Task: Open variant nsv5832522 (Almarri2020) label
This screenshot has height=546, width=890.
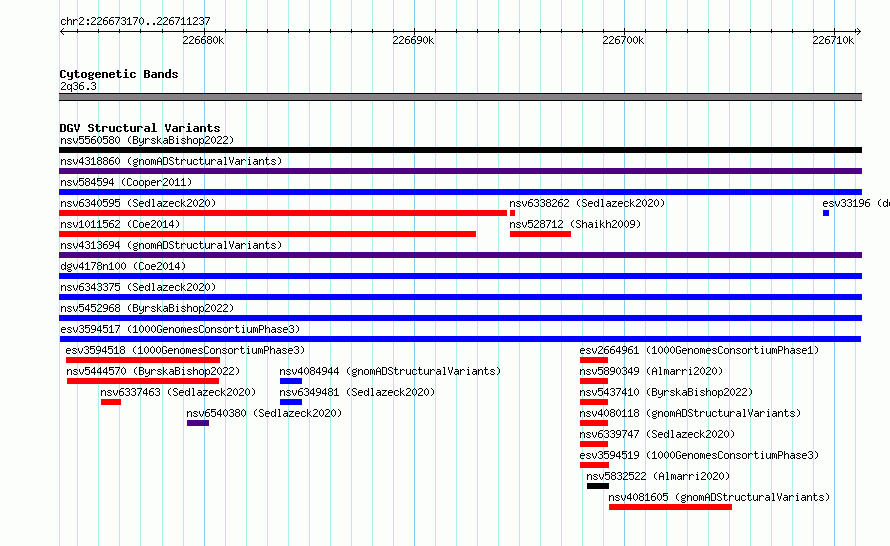Action: pos(658,476)
